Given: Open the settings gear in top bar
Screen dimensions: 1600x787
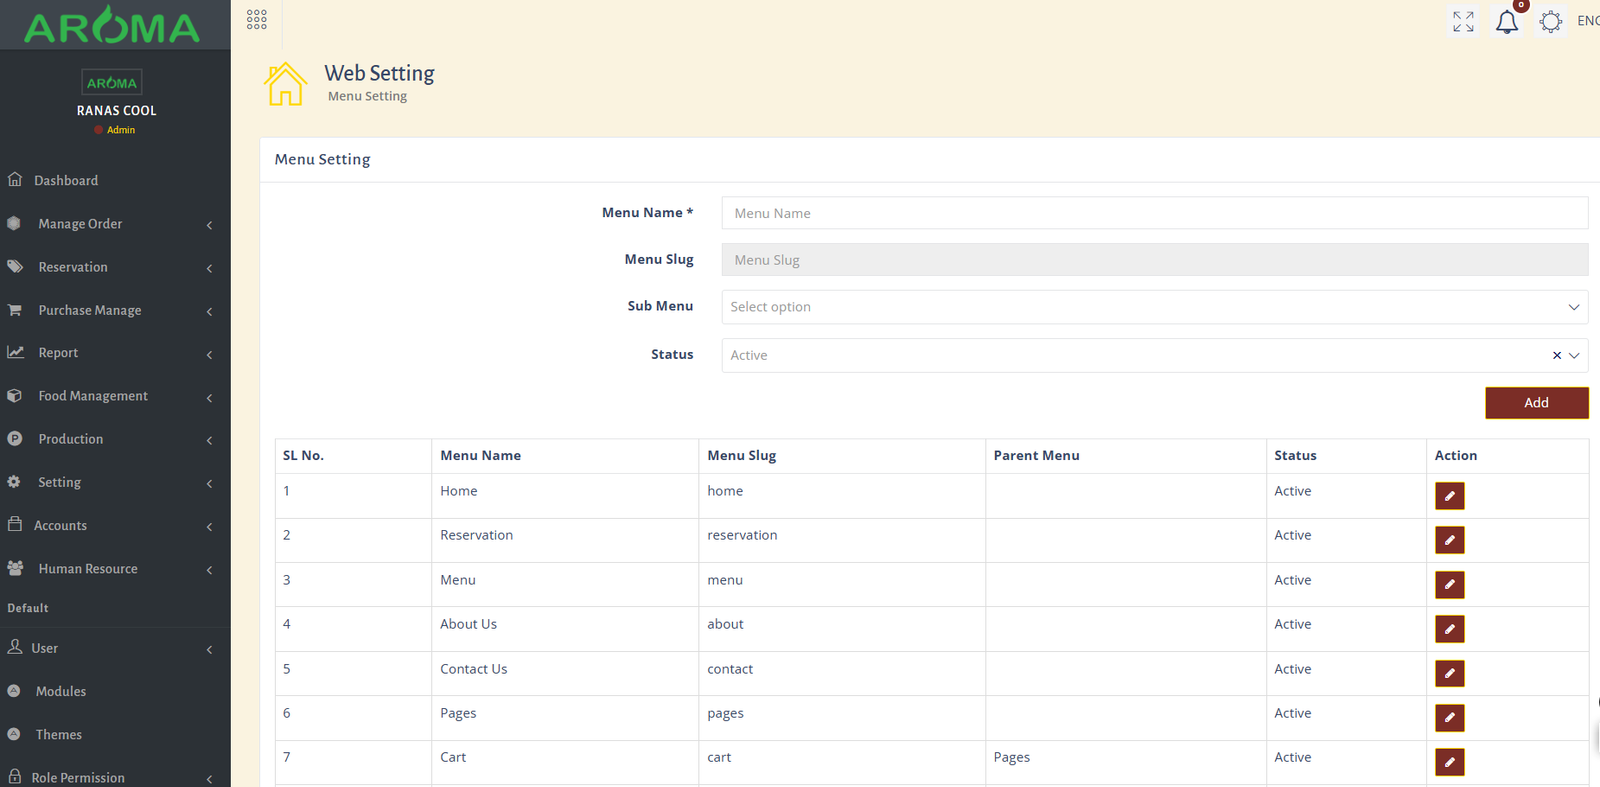Looking at the screenshot, I should click(1550, 22).
